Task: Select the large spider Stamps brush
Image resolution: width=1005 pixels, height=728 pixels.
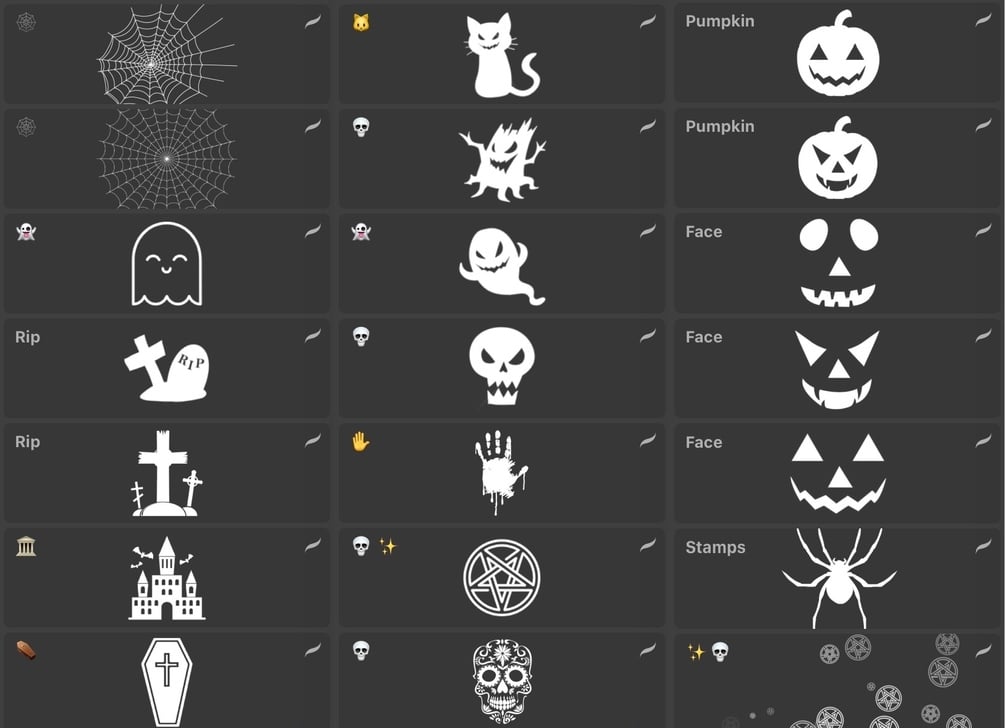Action: tap(837, 579)
